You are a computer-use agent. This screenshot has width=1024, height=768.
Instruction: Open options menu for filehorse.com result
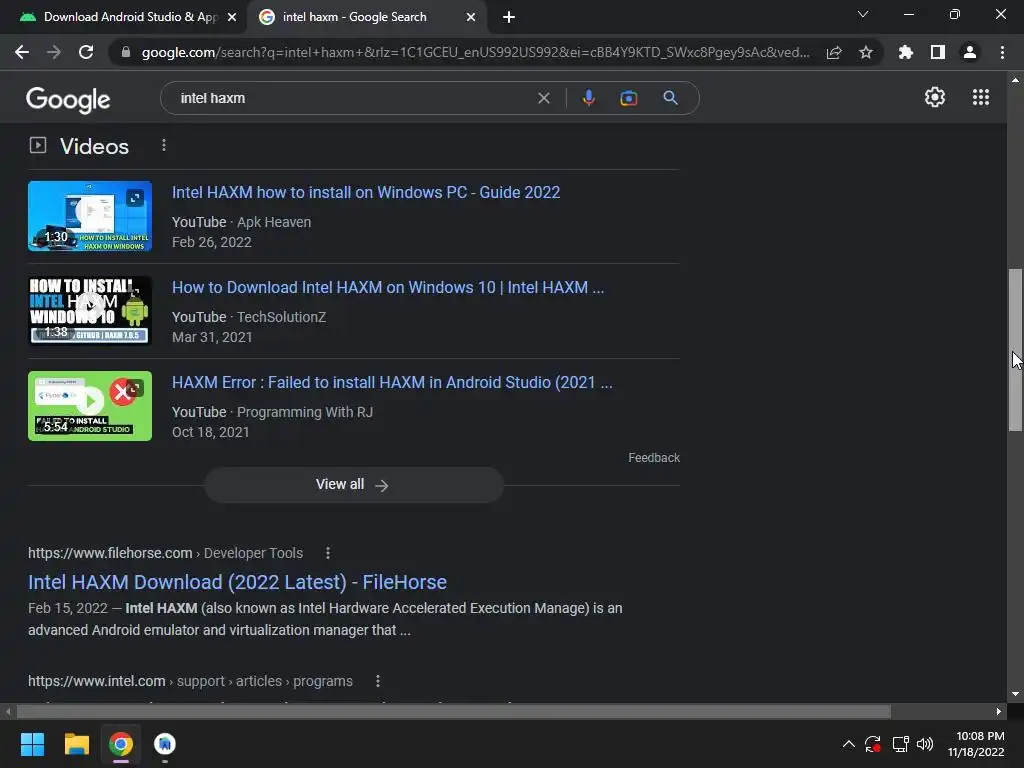(328, 553)
